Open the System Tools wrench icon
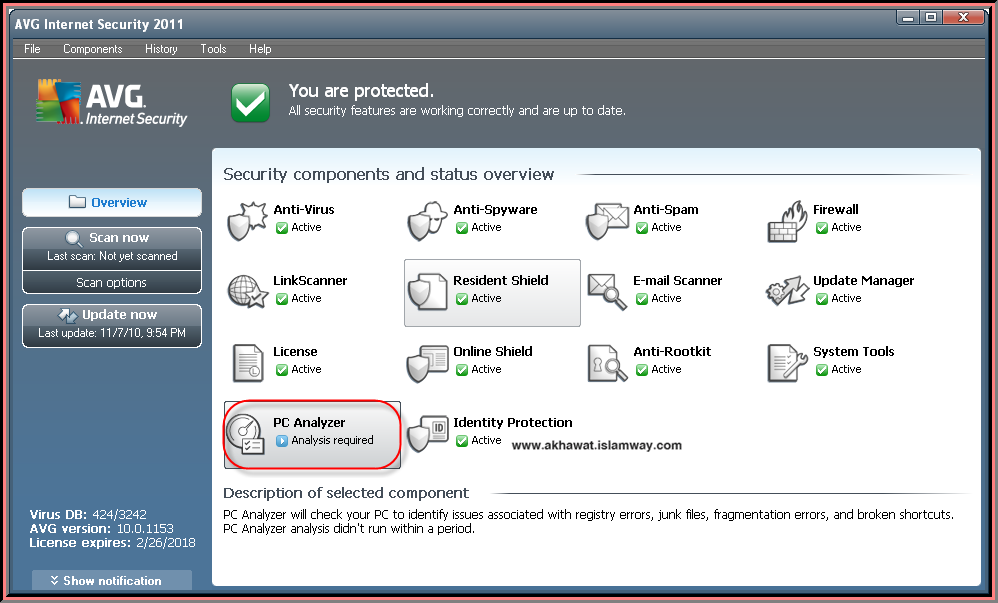Image resolution: width=998 pixels, height=603 pixels. [x=787, y=363]
